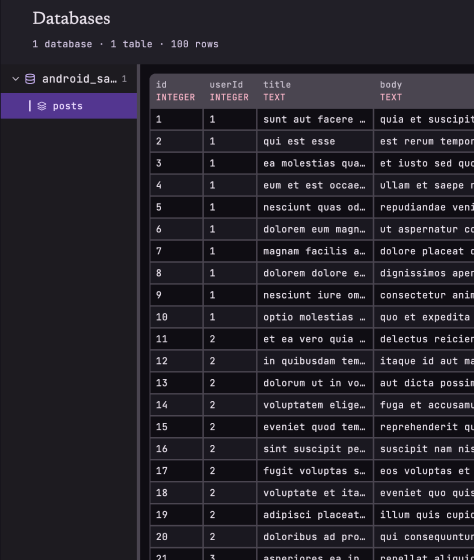Click userId cell in row with id 7
Viewport: 474px width, 560px height.
(x=230, y=251)
